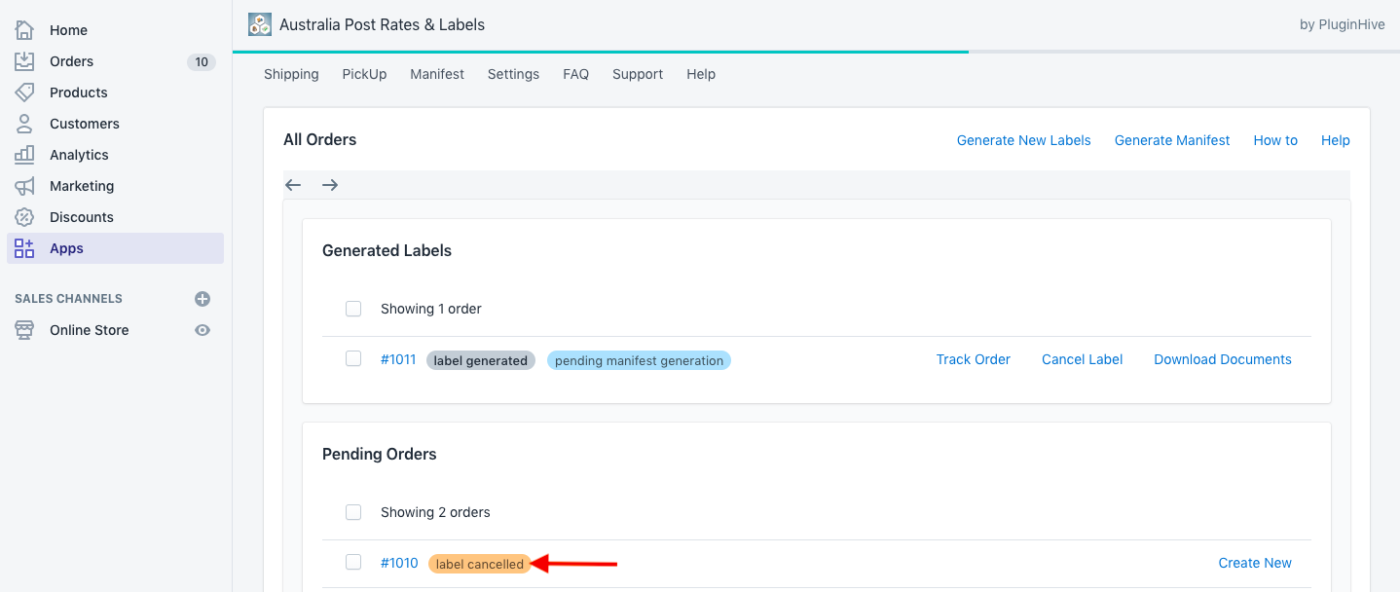Tick the checkbox for order #1010
Viewport: 1400px width, 592px height.
(x=353, y=562)
